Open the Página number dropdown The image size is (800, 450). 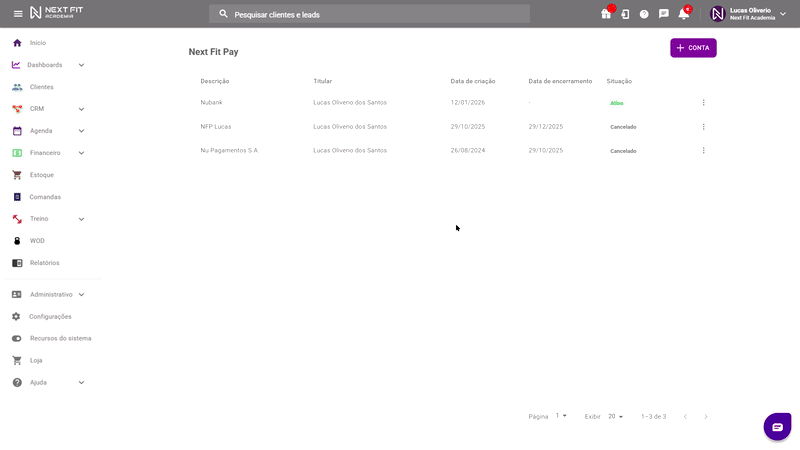[x=561, y=416]
